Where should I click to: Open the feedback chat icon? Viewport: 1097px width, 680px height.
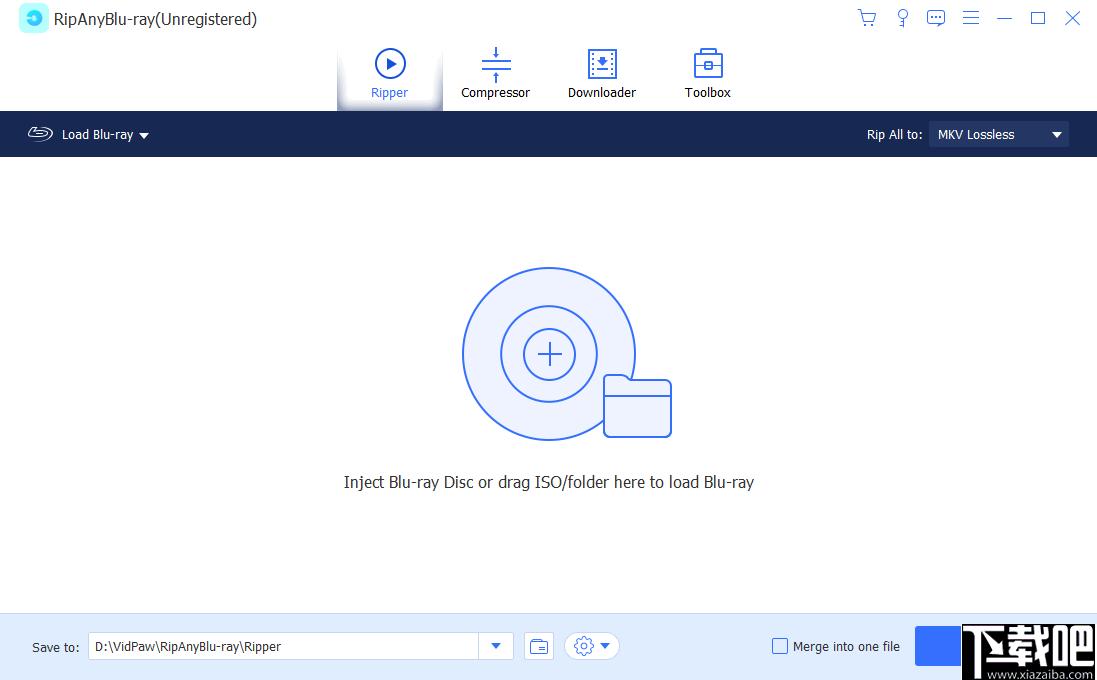click(935, 18)
